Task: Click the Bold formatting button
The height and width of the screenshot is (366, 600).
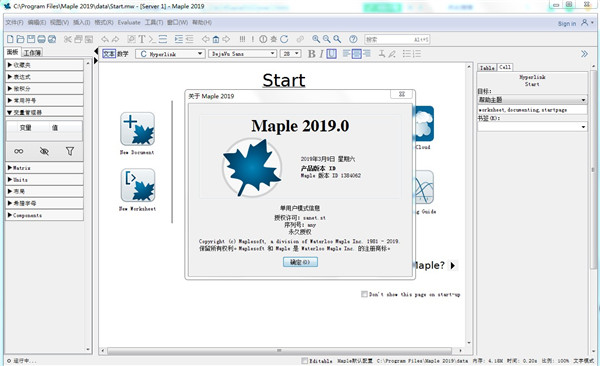Action: pos(312,54)
